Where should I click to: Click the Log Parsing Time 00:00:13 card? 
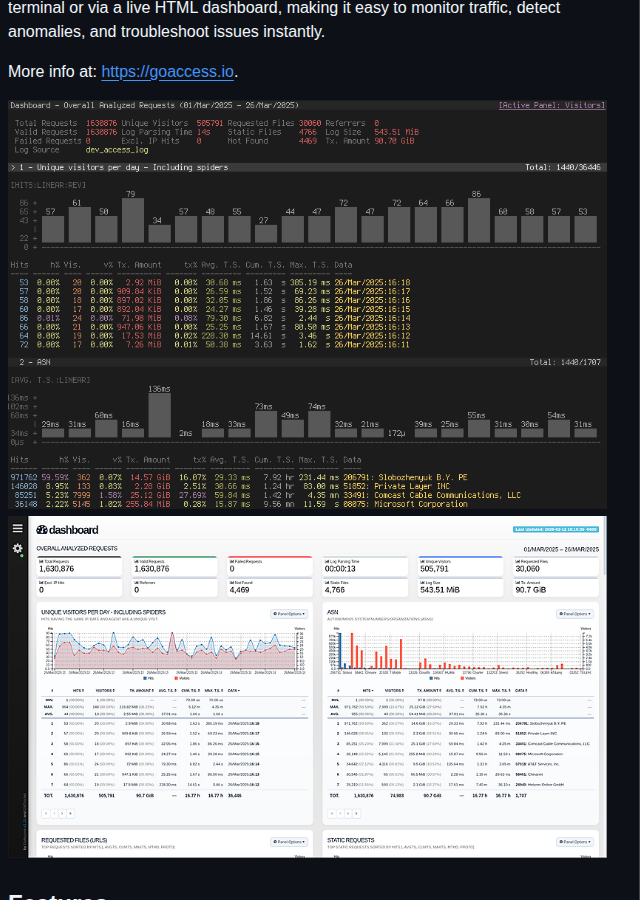coord(365,566)
